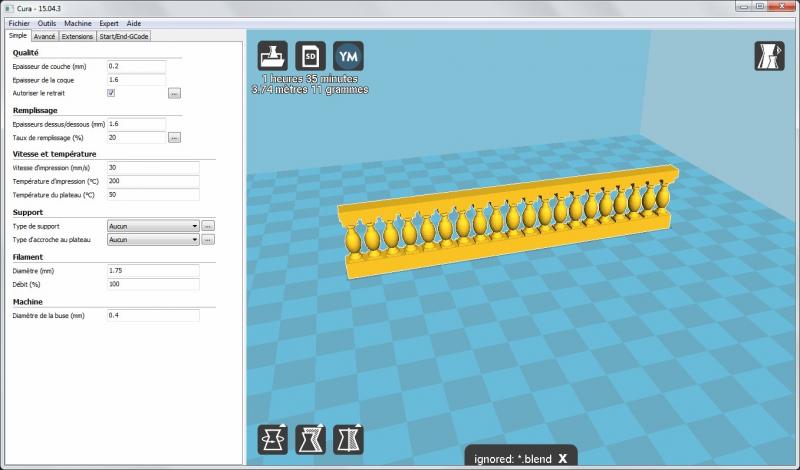Open retraction settings ellipsis button
This screenshot has height=470, width=800.
pos(174,93)
